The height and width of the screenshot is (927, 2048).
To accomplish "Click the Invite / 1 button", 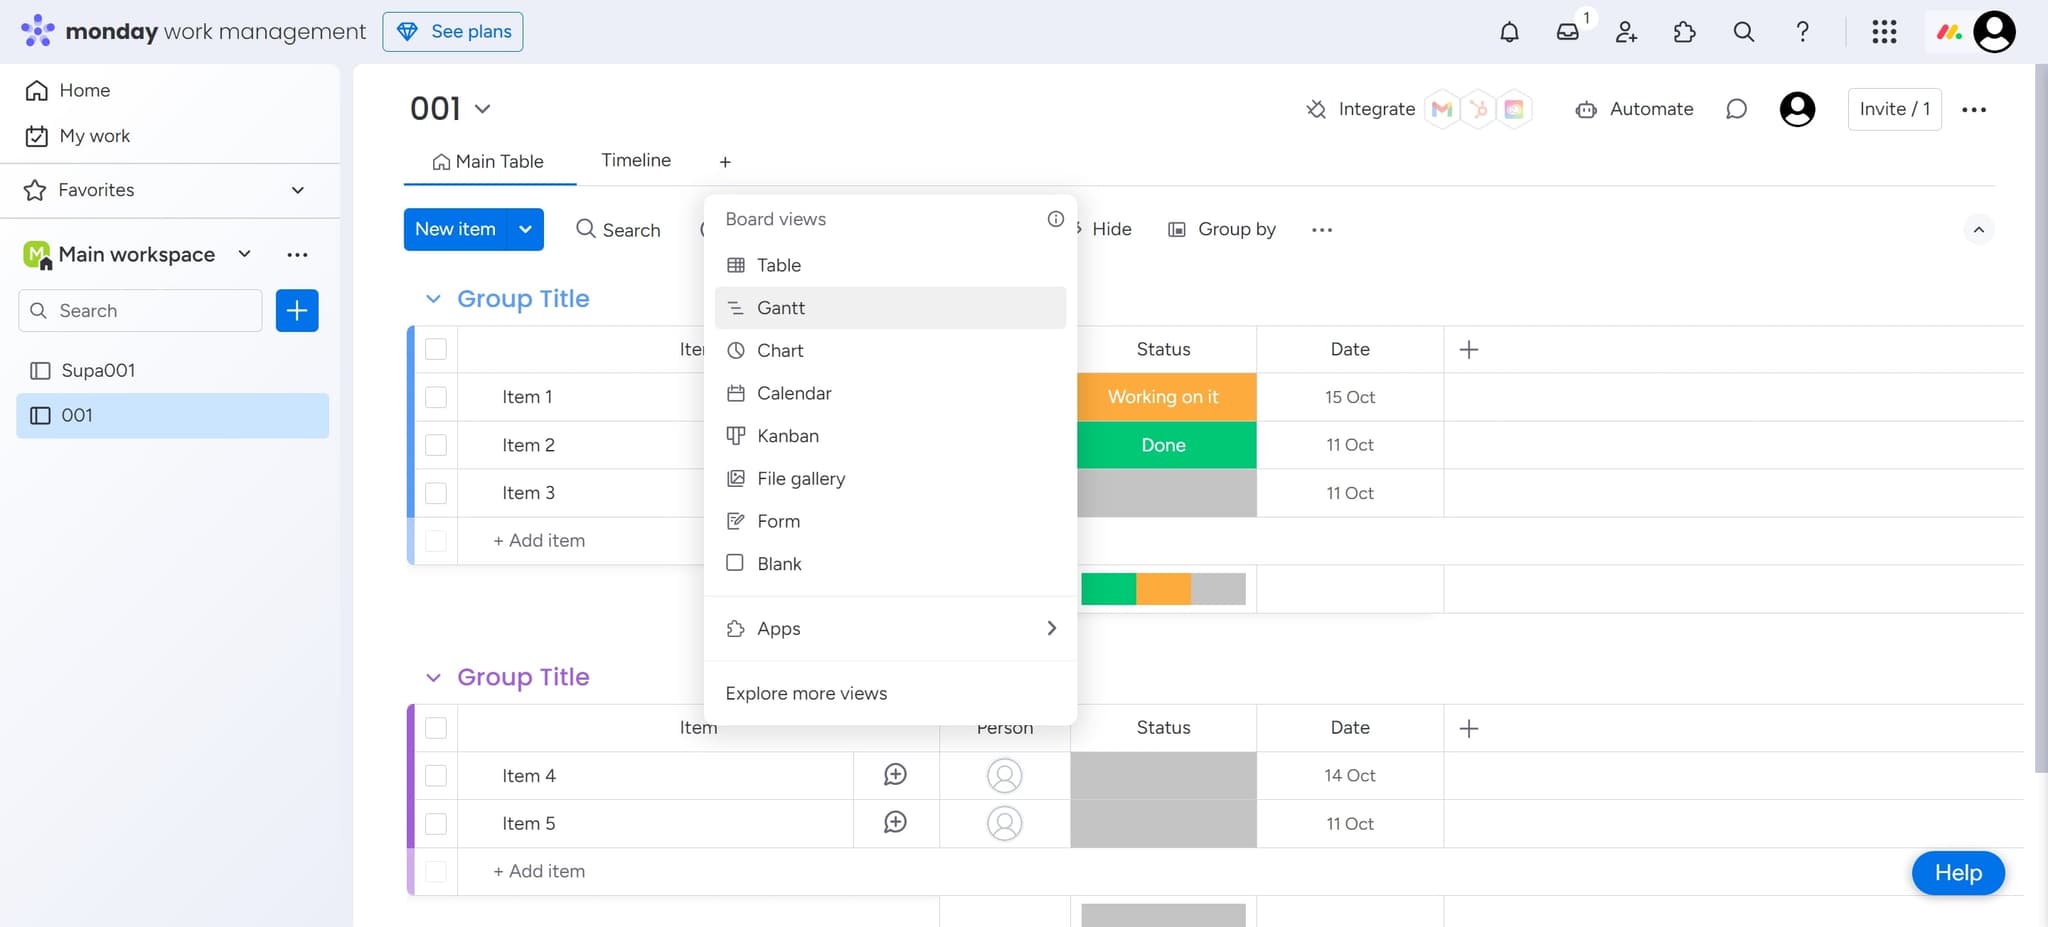I will point(1893,109).
